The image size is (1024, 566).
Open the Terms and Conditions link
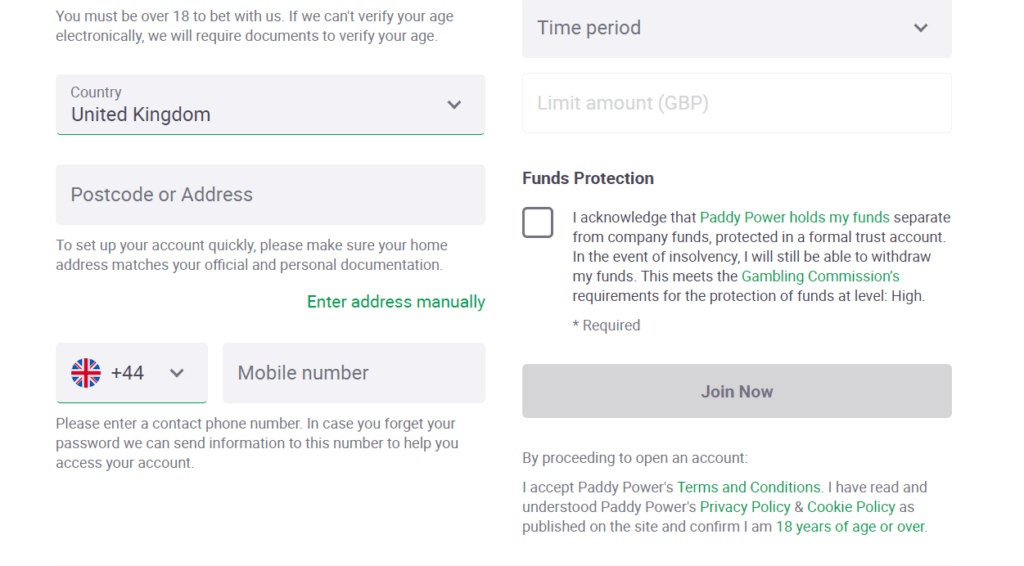pyautogui.click(x=749, y=488)
